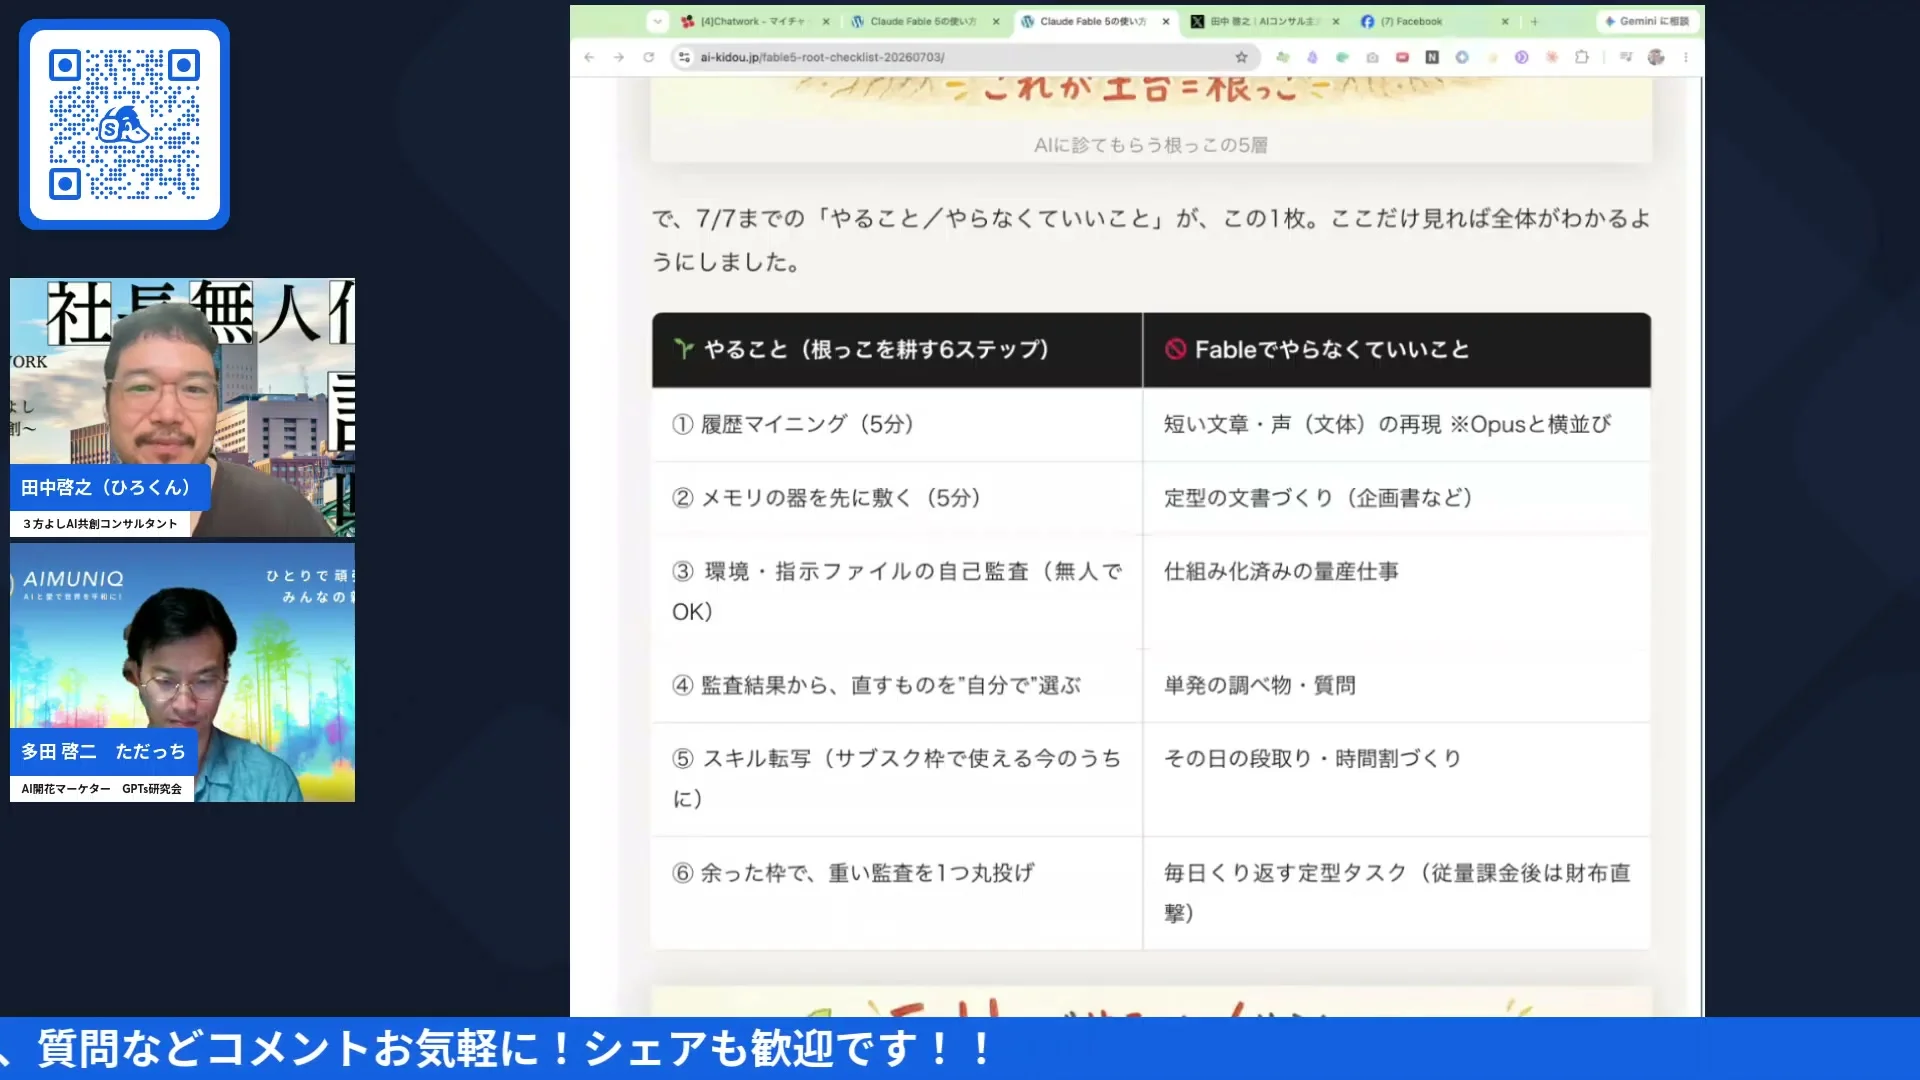1920x1080 pixels.
Task: Click the 'AIに診てもらう根っこの5層' caption
Action: pyautogui.click(x=1150, y=145)
